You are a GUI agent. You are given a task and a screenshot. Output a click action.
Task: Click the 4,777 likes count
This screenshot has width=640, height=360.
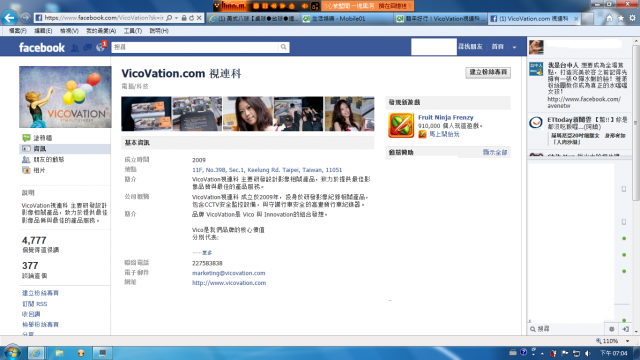34,240
